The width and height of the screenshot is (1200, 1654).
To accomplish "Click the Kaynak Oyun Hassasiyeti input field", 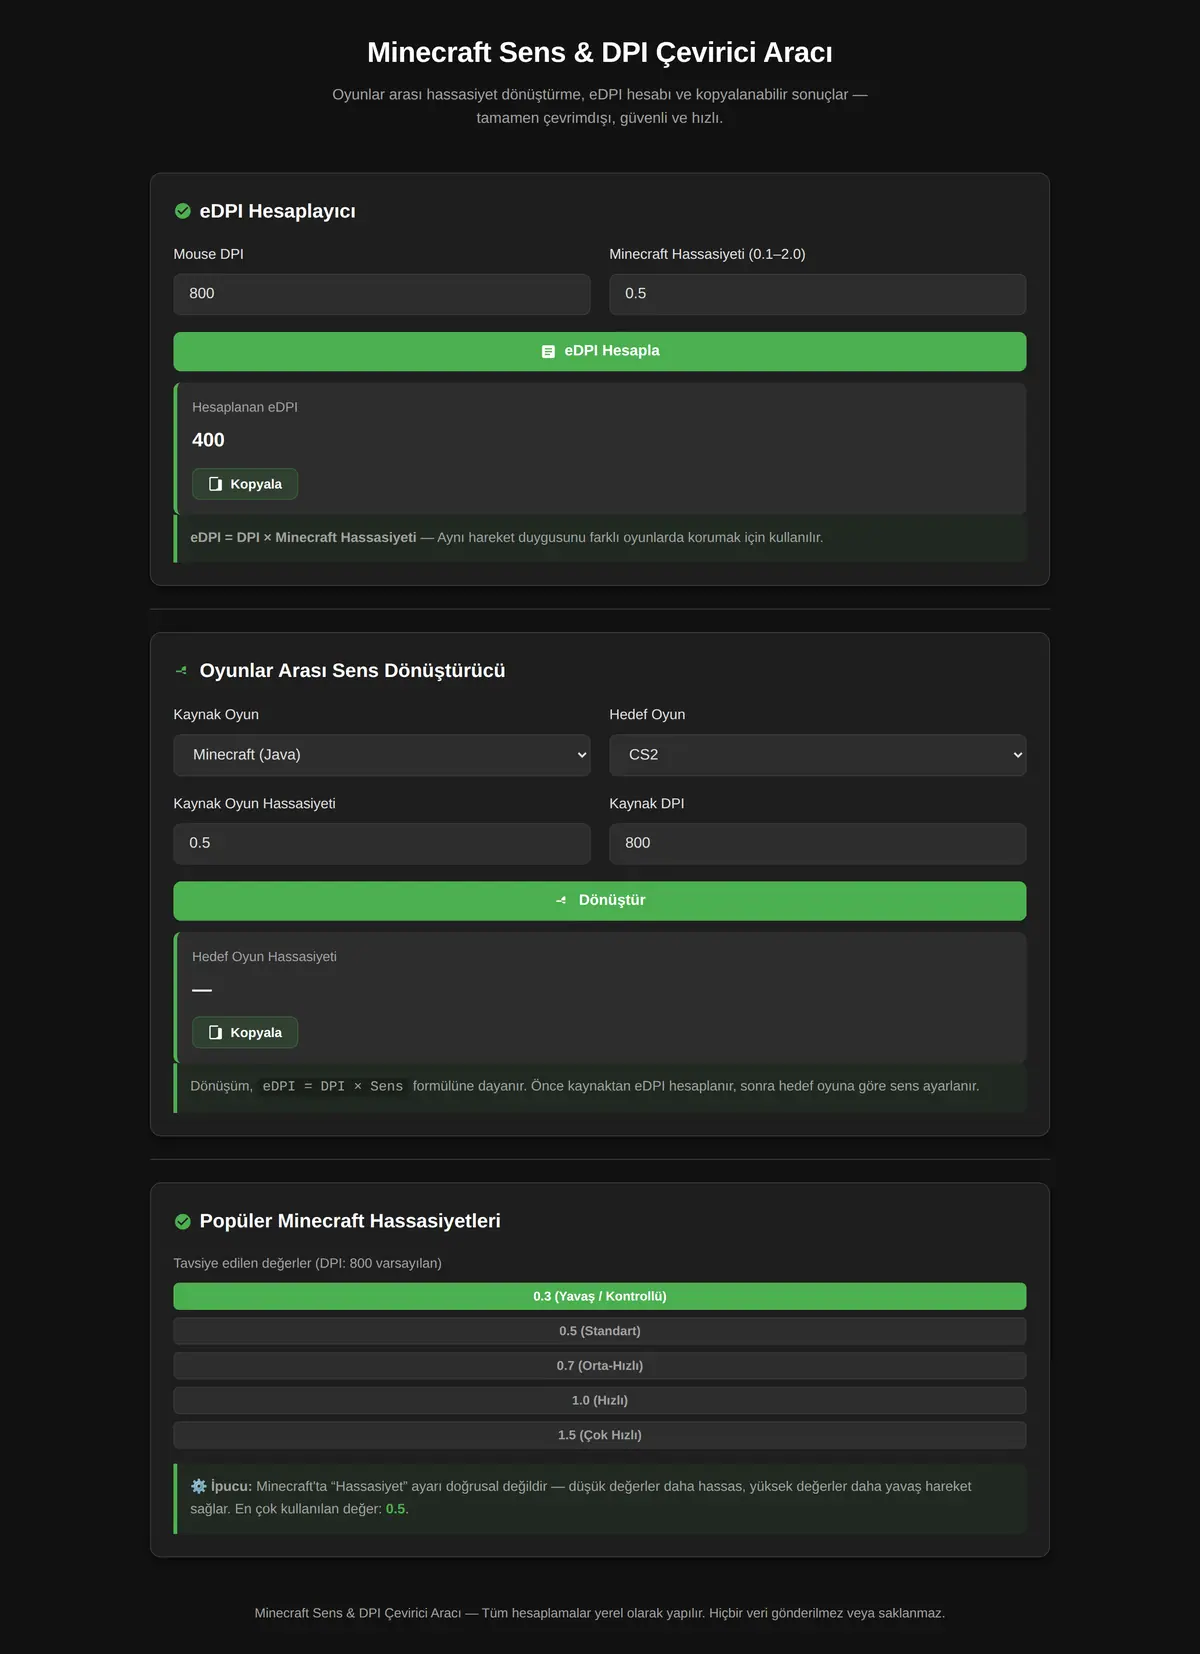I will click(382, 843).
